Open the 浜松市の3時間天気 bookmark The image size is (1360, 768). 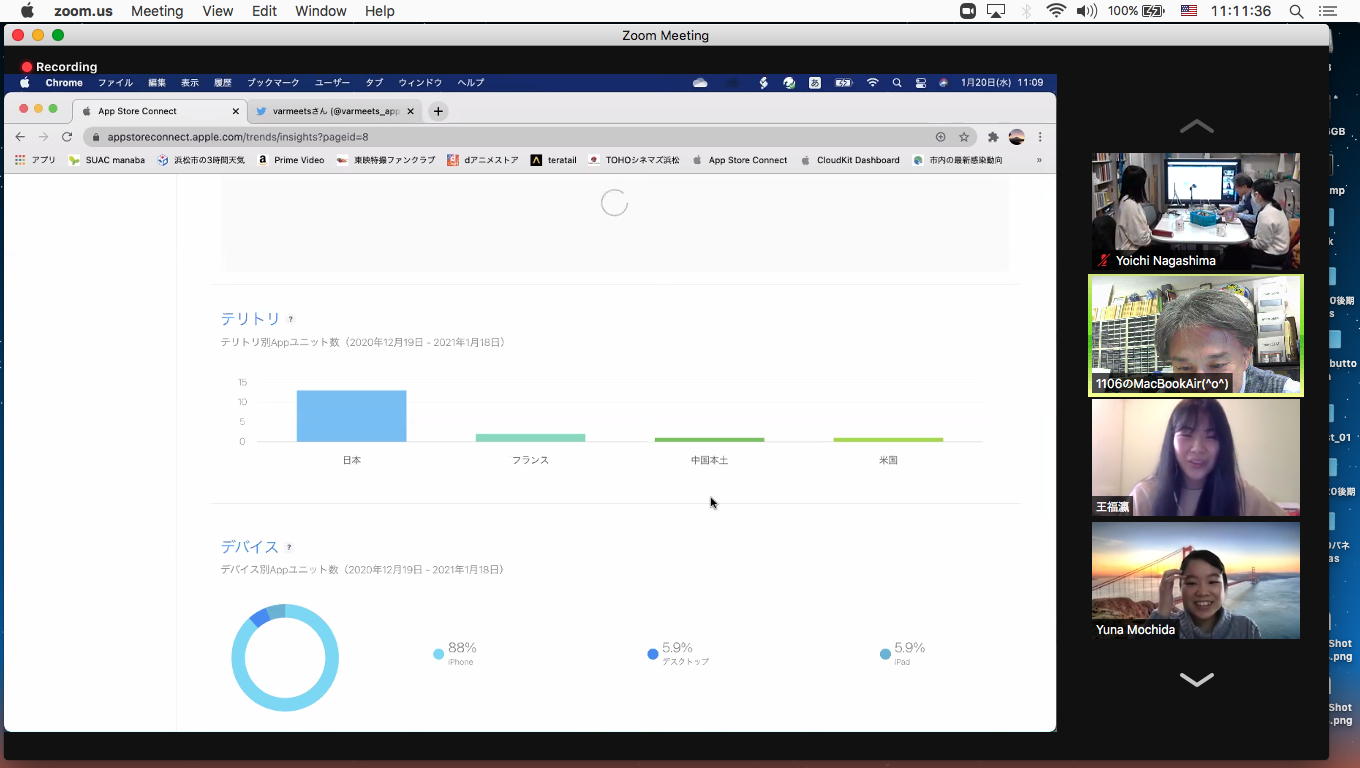(x=200, y=160)
